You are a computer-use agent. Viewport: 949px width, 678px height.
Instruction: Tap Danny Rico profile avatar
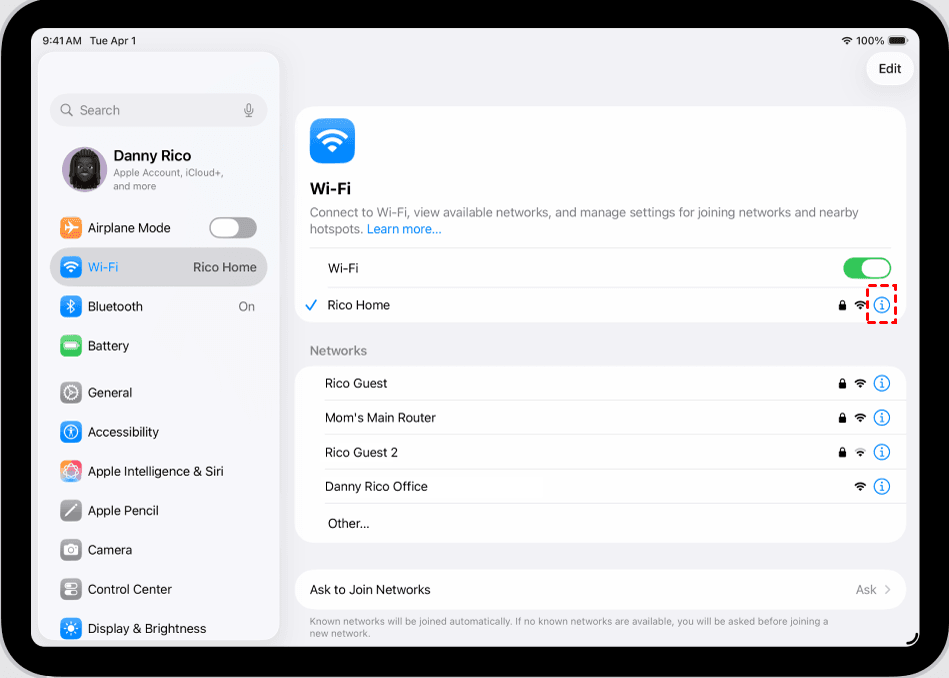85,170
